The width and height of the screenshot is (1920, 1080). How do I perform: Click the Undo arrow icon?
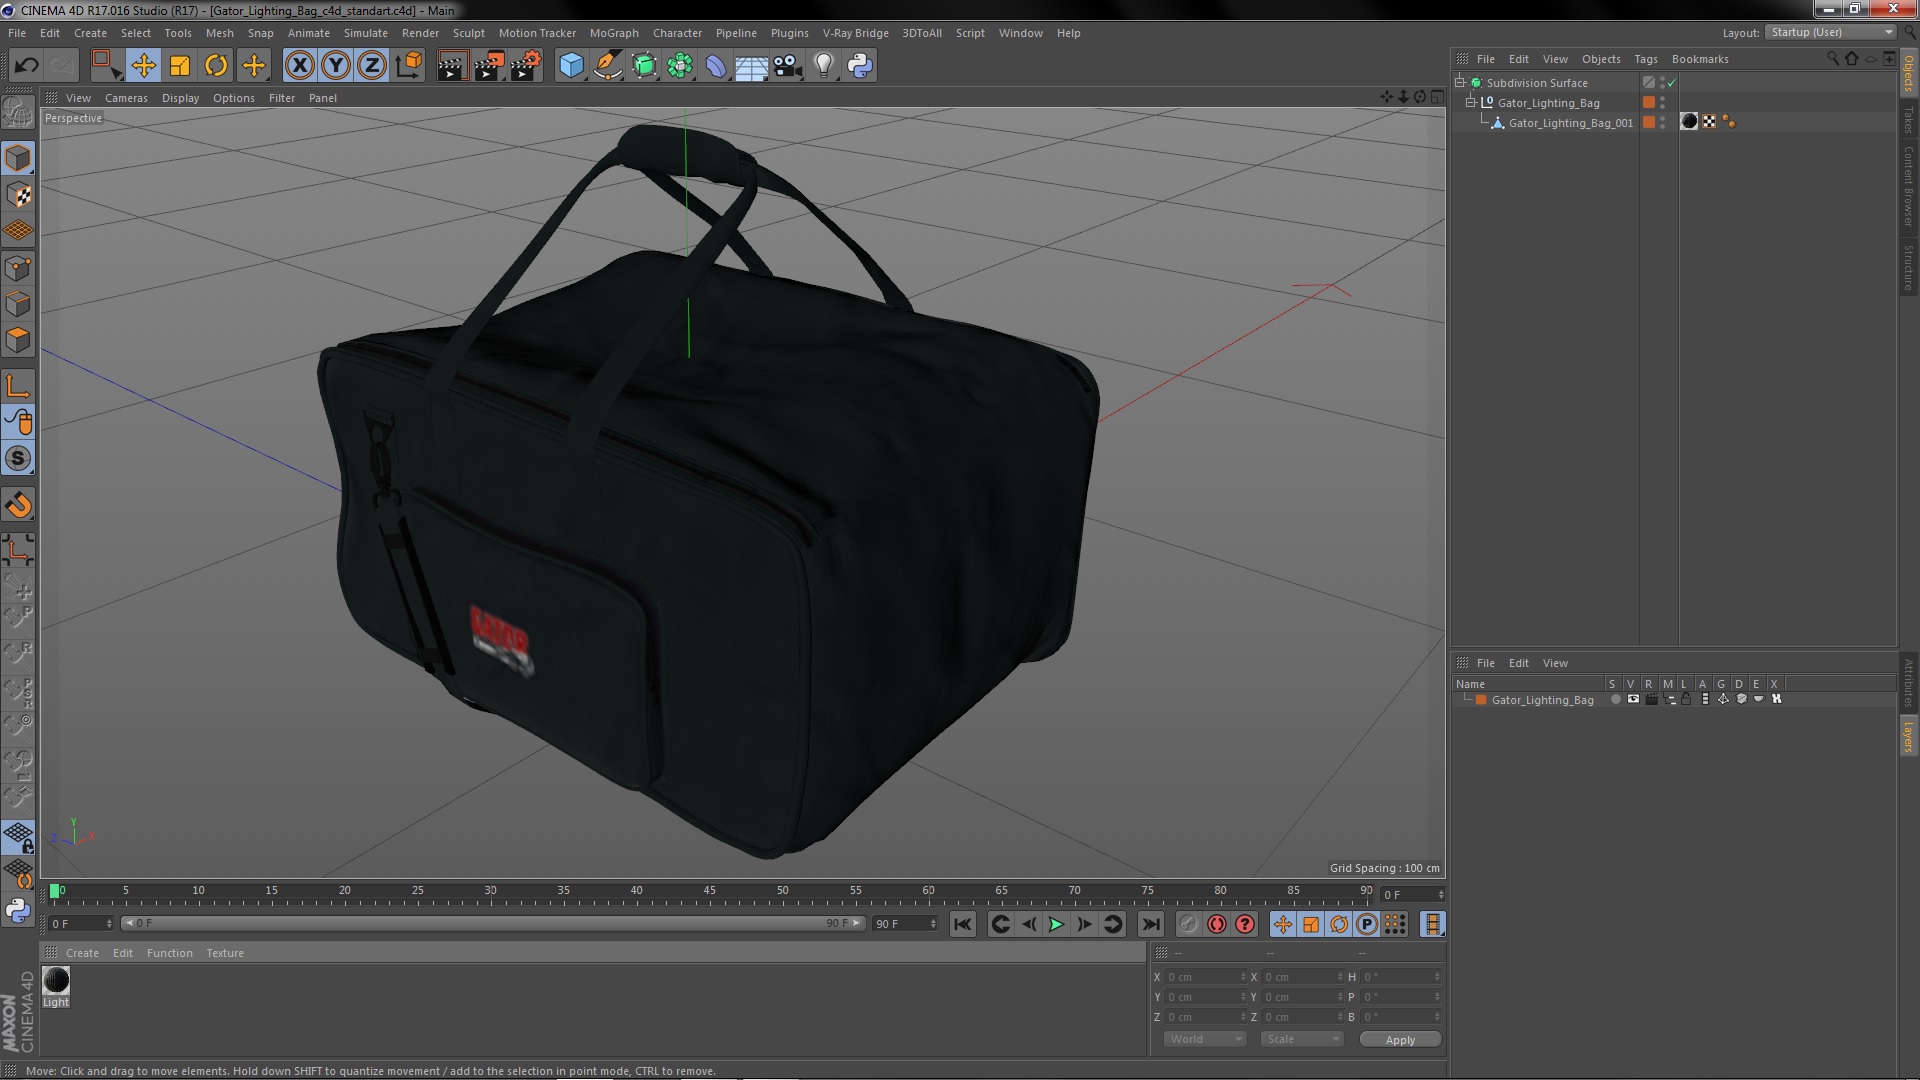pos(26,66)
